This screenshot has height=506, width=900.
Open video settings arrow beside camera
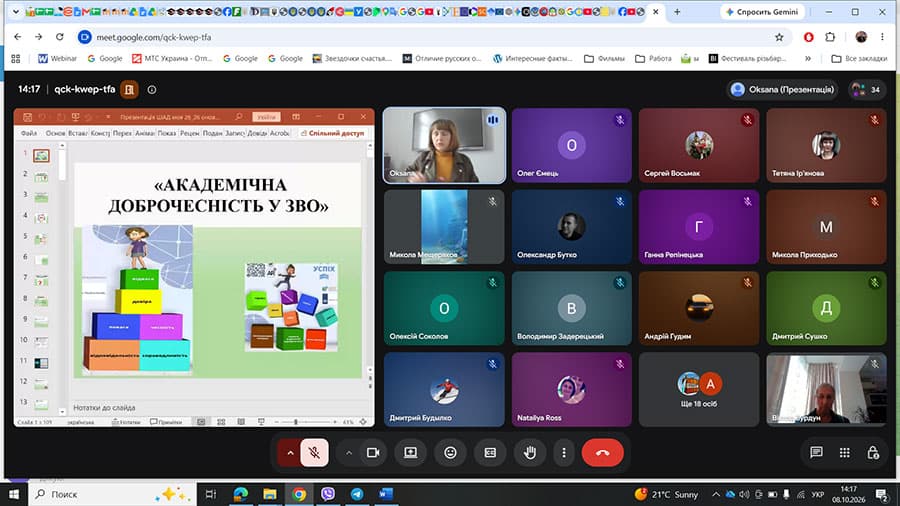click(348, 453)
